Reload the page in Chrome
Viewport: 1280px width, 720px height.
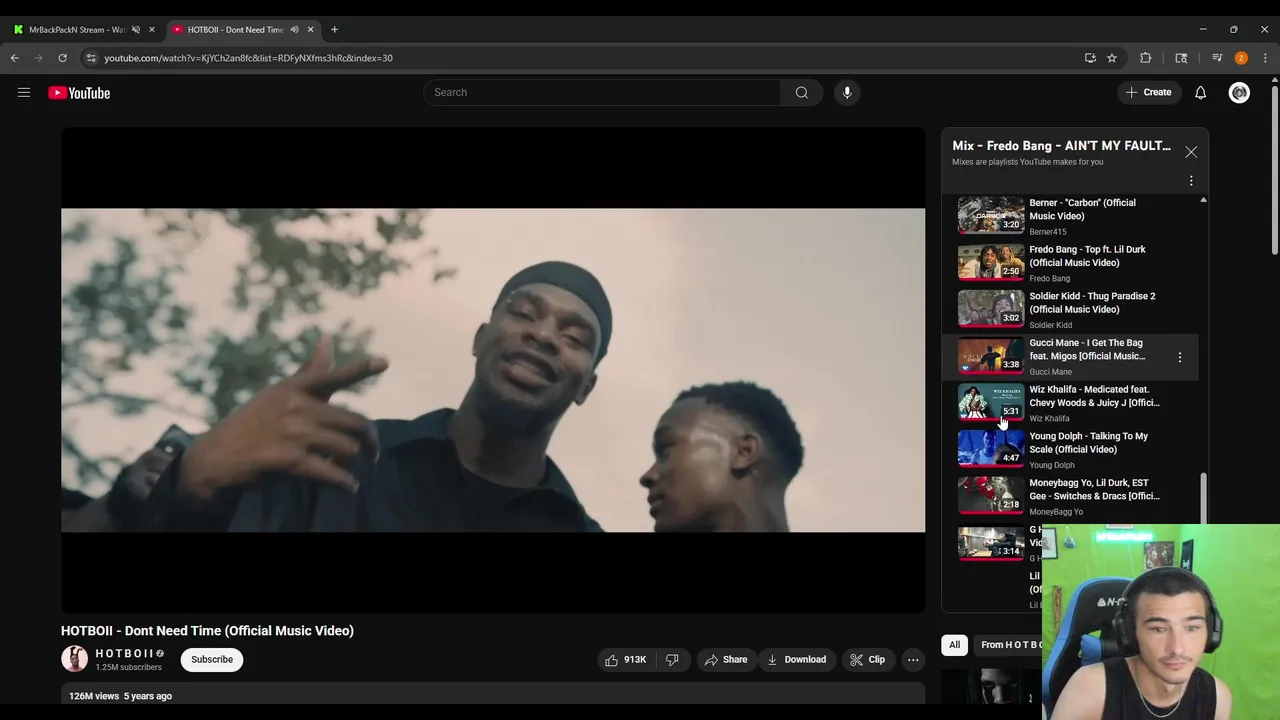[x=62, y=58]
